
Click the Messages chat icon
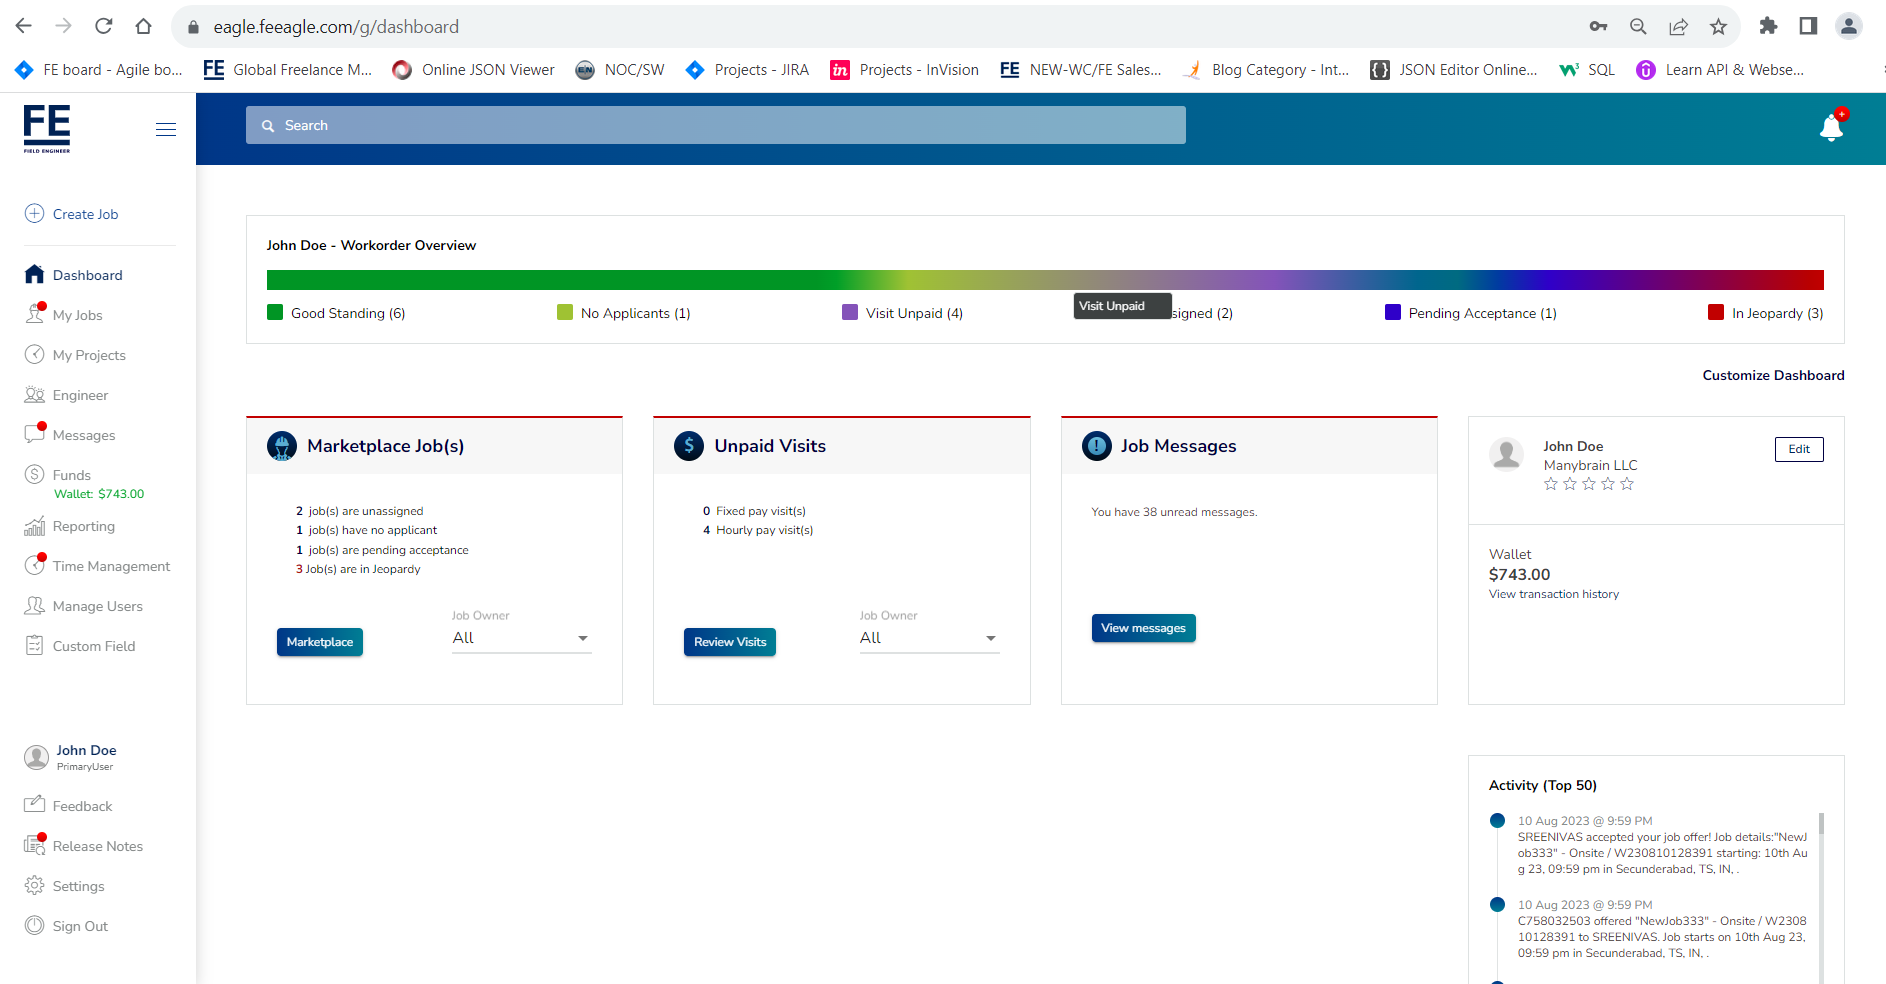pyautogui.click(x=34, y=434)
